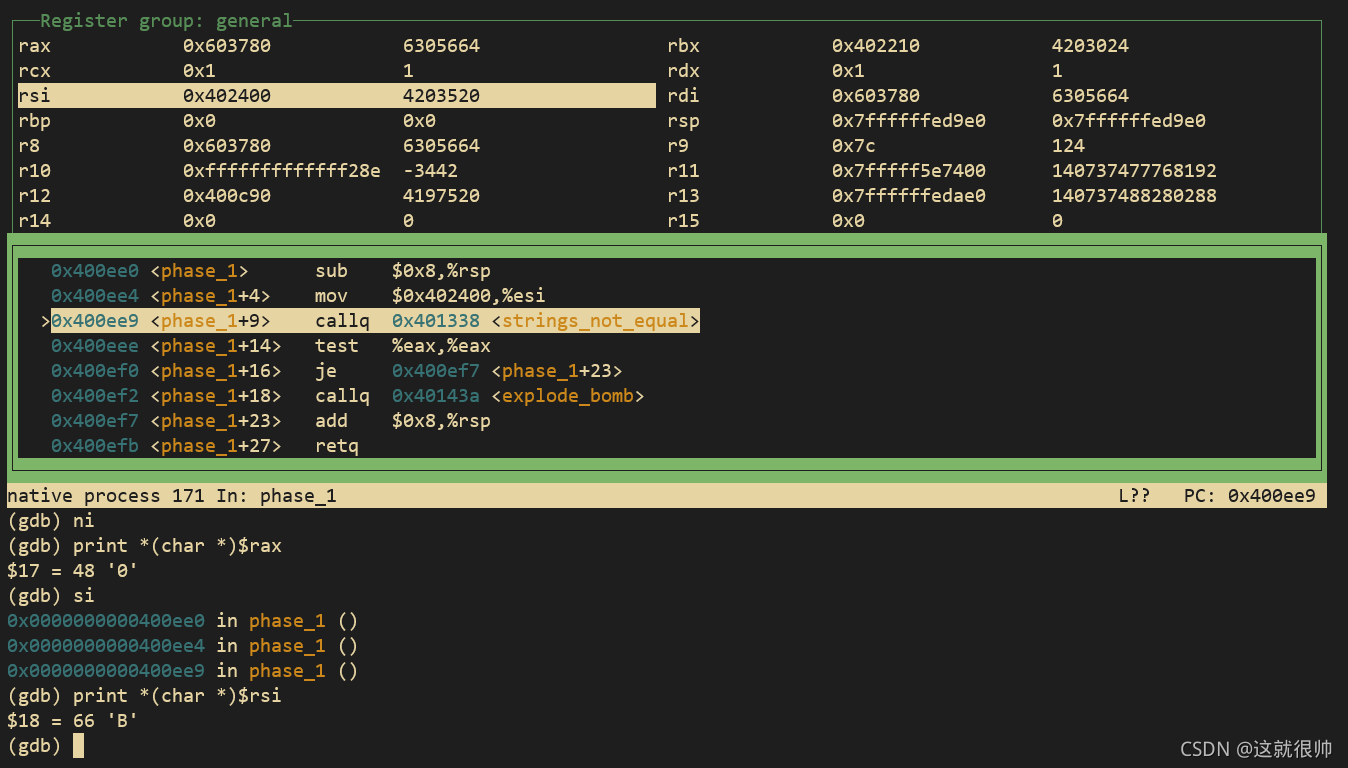Select the rdx register name

tap(683, 71)
